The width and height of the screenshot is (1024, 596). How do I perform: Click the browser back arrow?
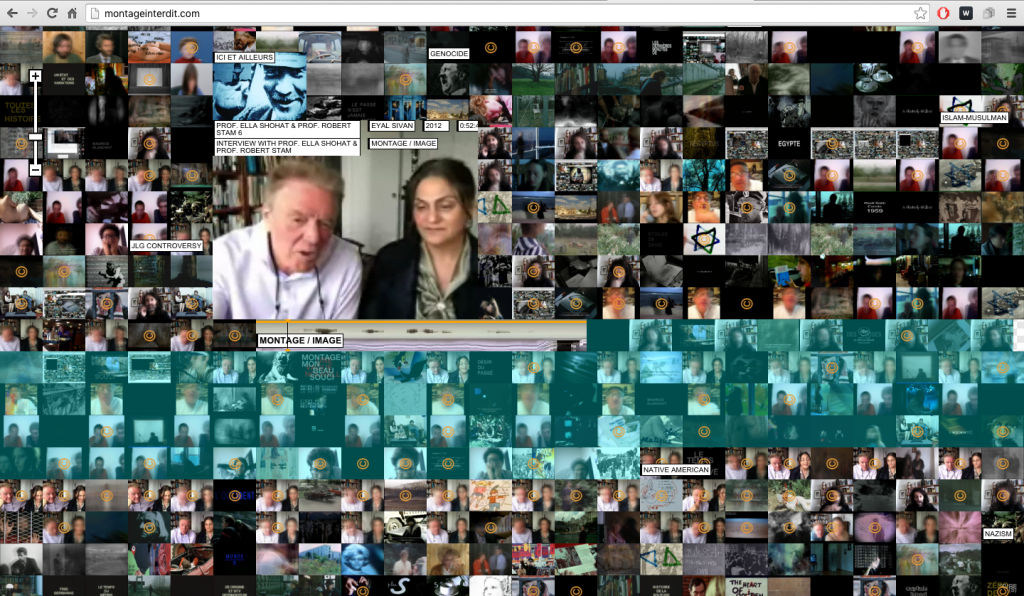[12, 14]
